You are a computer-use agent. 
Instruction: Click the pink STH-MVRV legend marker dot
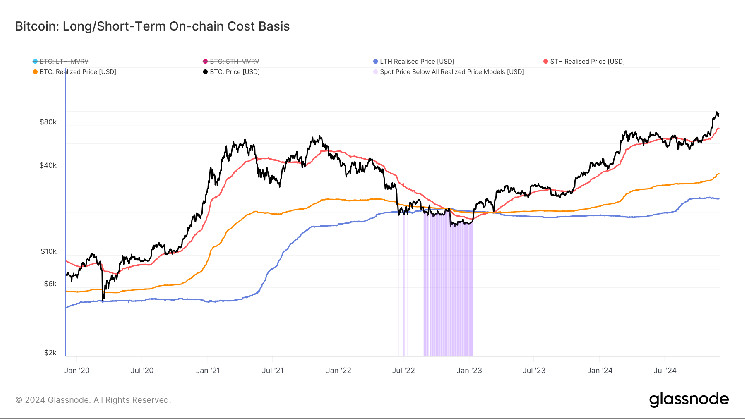[x=207, y=63]
